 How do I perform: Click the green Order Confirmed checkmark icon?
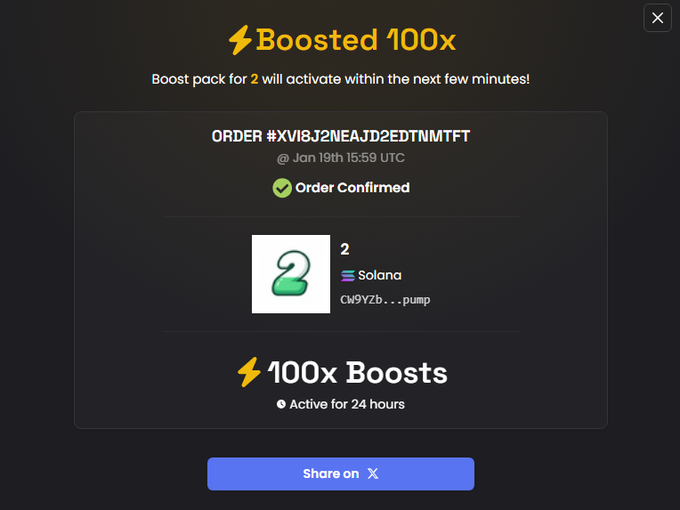282,188
